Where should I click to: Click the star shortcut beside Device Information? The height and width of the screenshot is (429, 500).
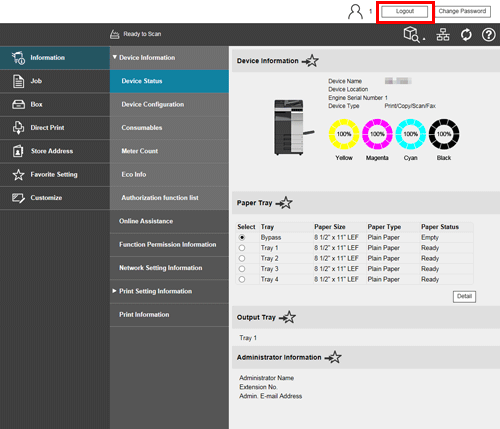(310, 61)
